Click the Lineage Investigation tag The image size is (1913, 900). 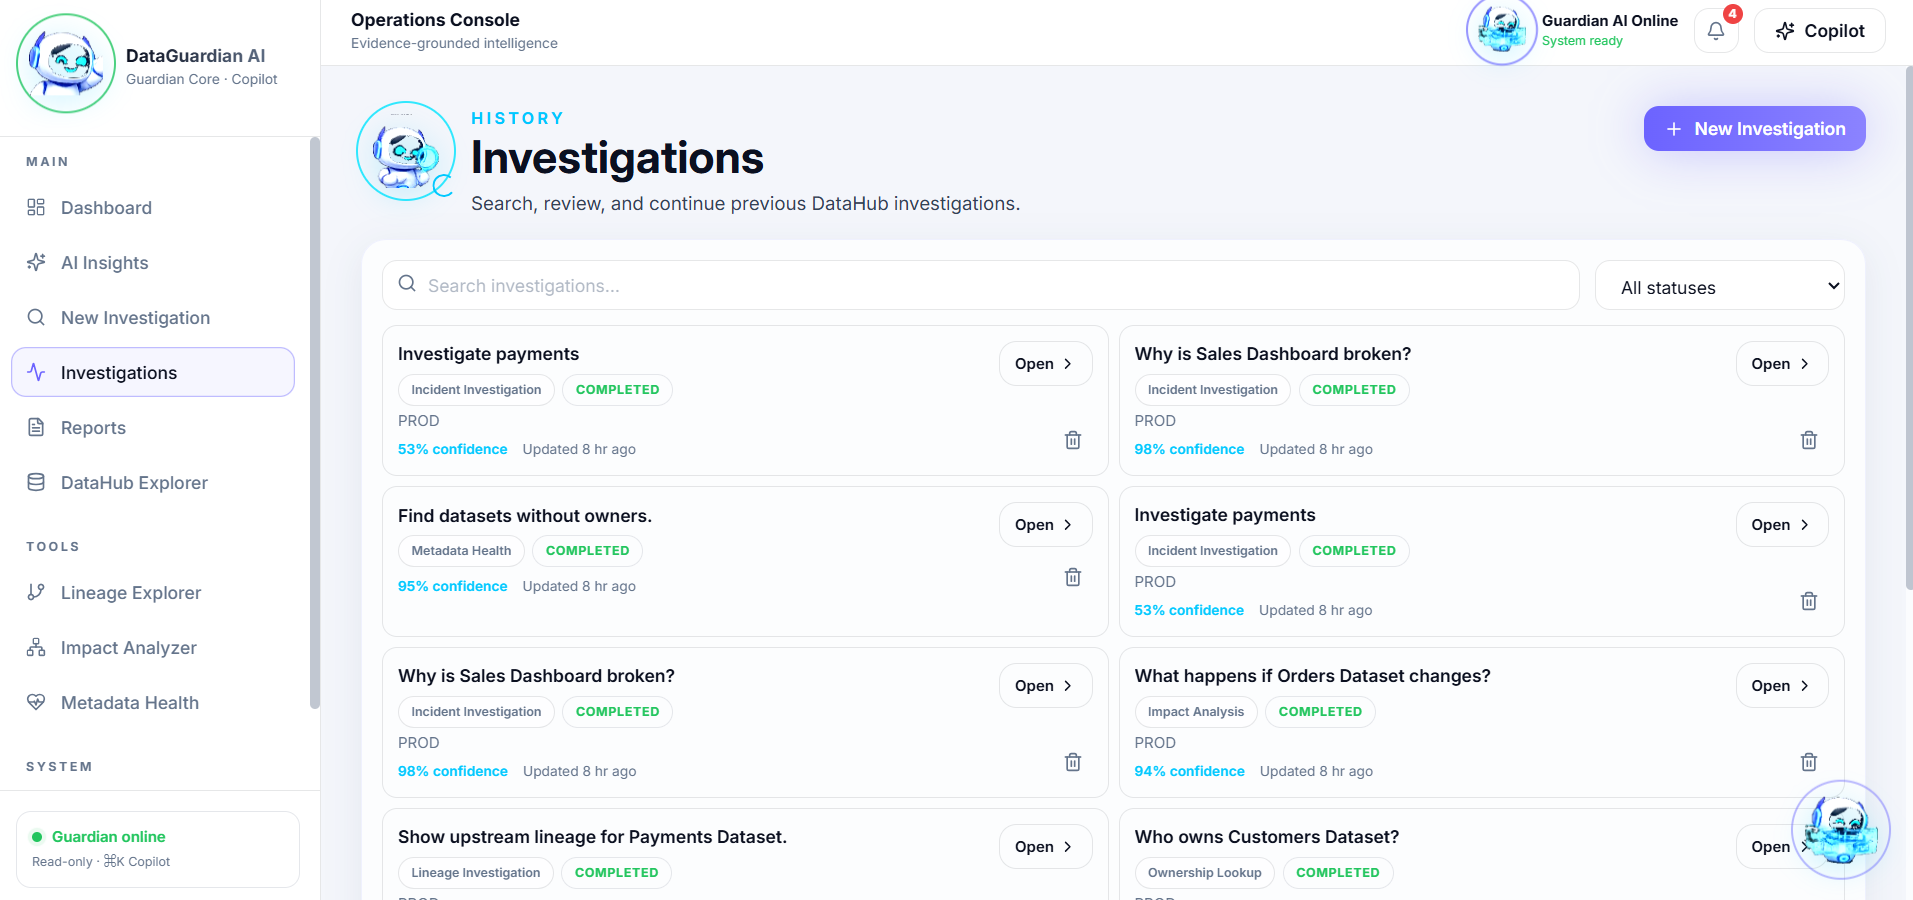476,873
